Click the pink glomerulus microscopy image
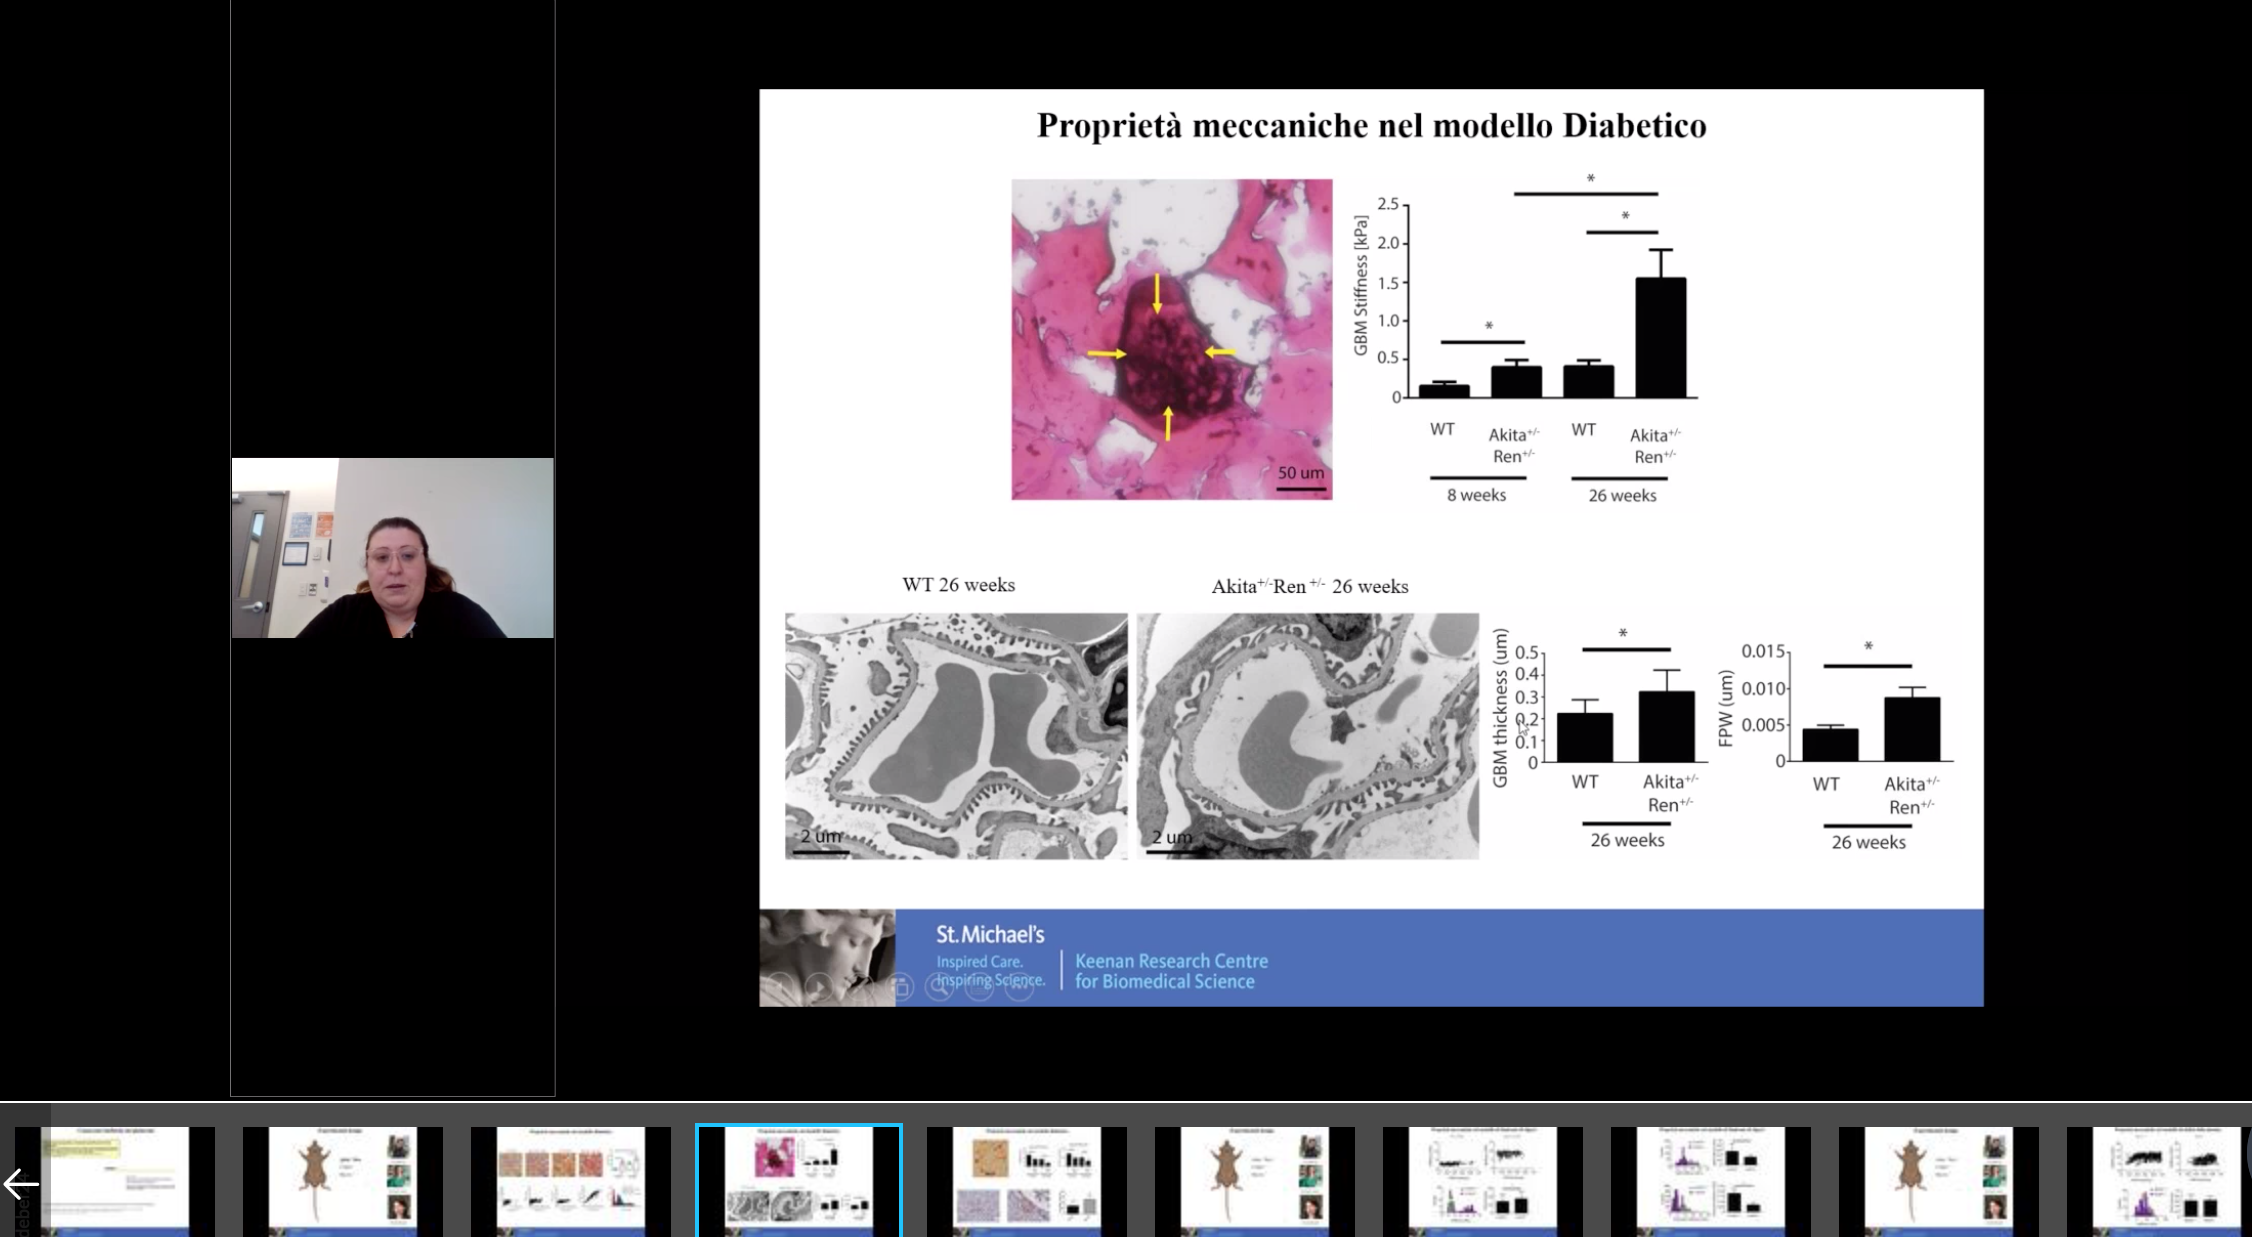 coord(1171,339)
